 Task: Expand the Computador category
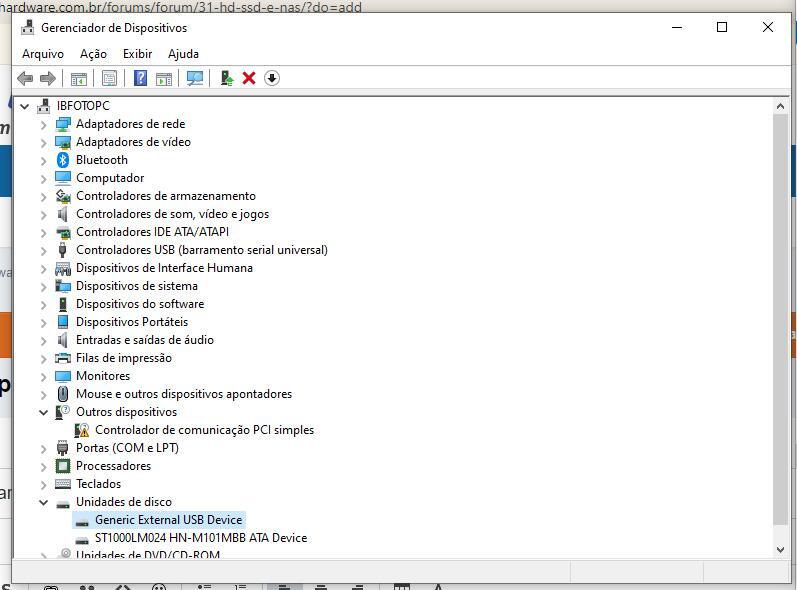[44, 178]
